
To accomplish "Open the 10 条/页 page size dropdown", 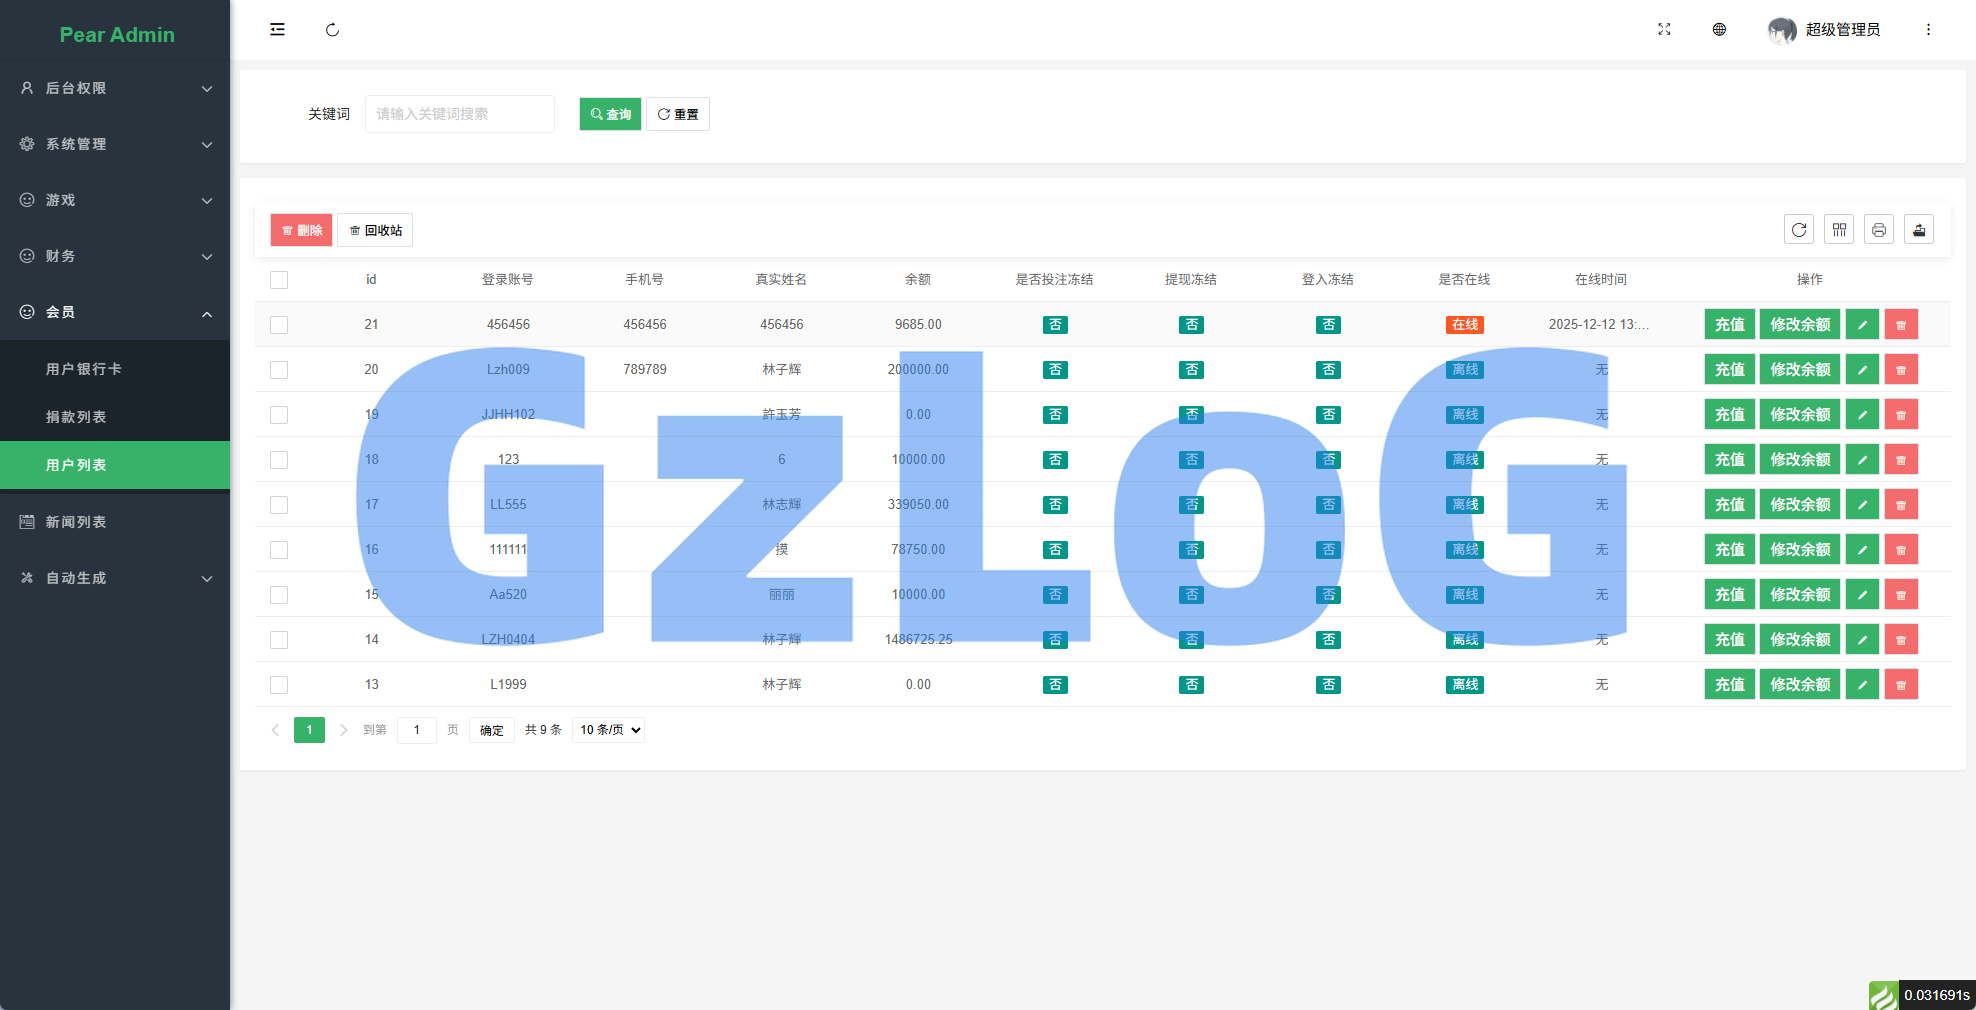I will coord(609,730).
